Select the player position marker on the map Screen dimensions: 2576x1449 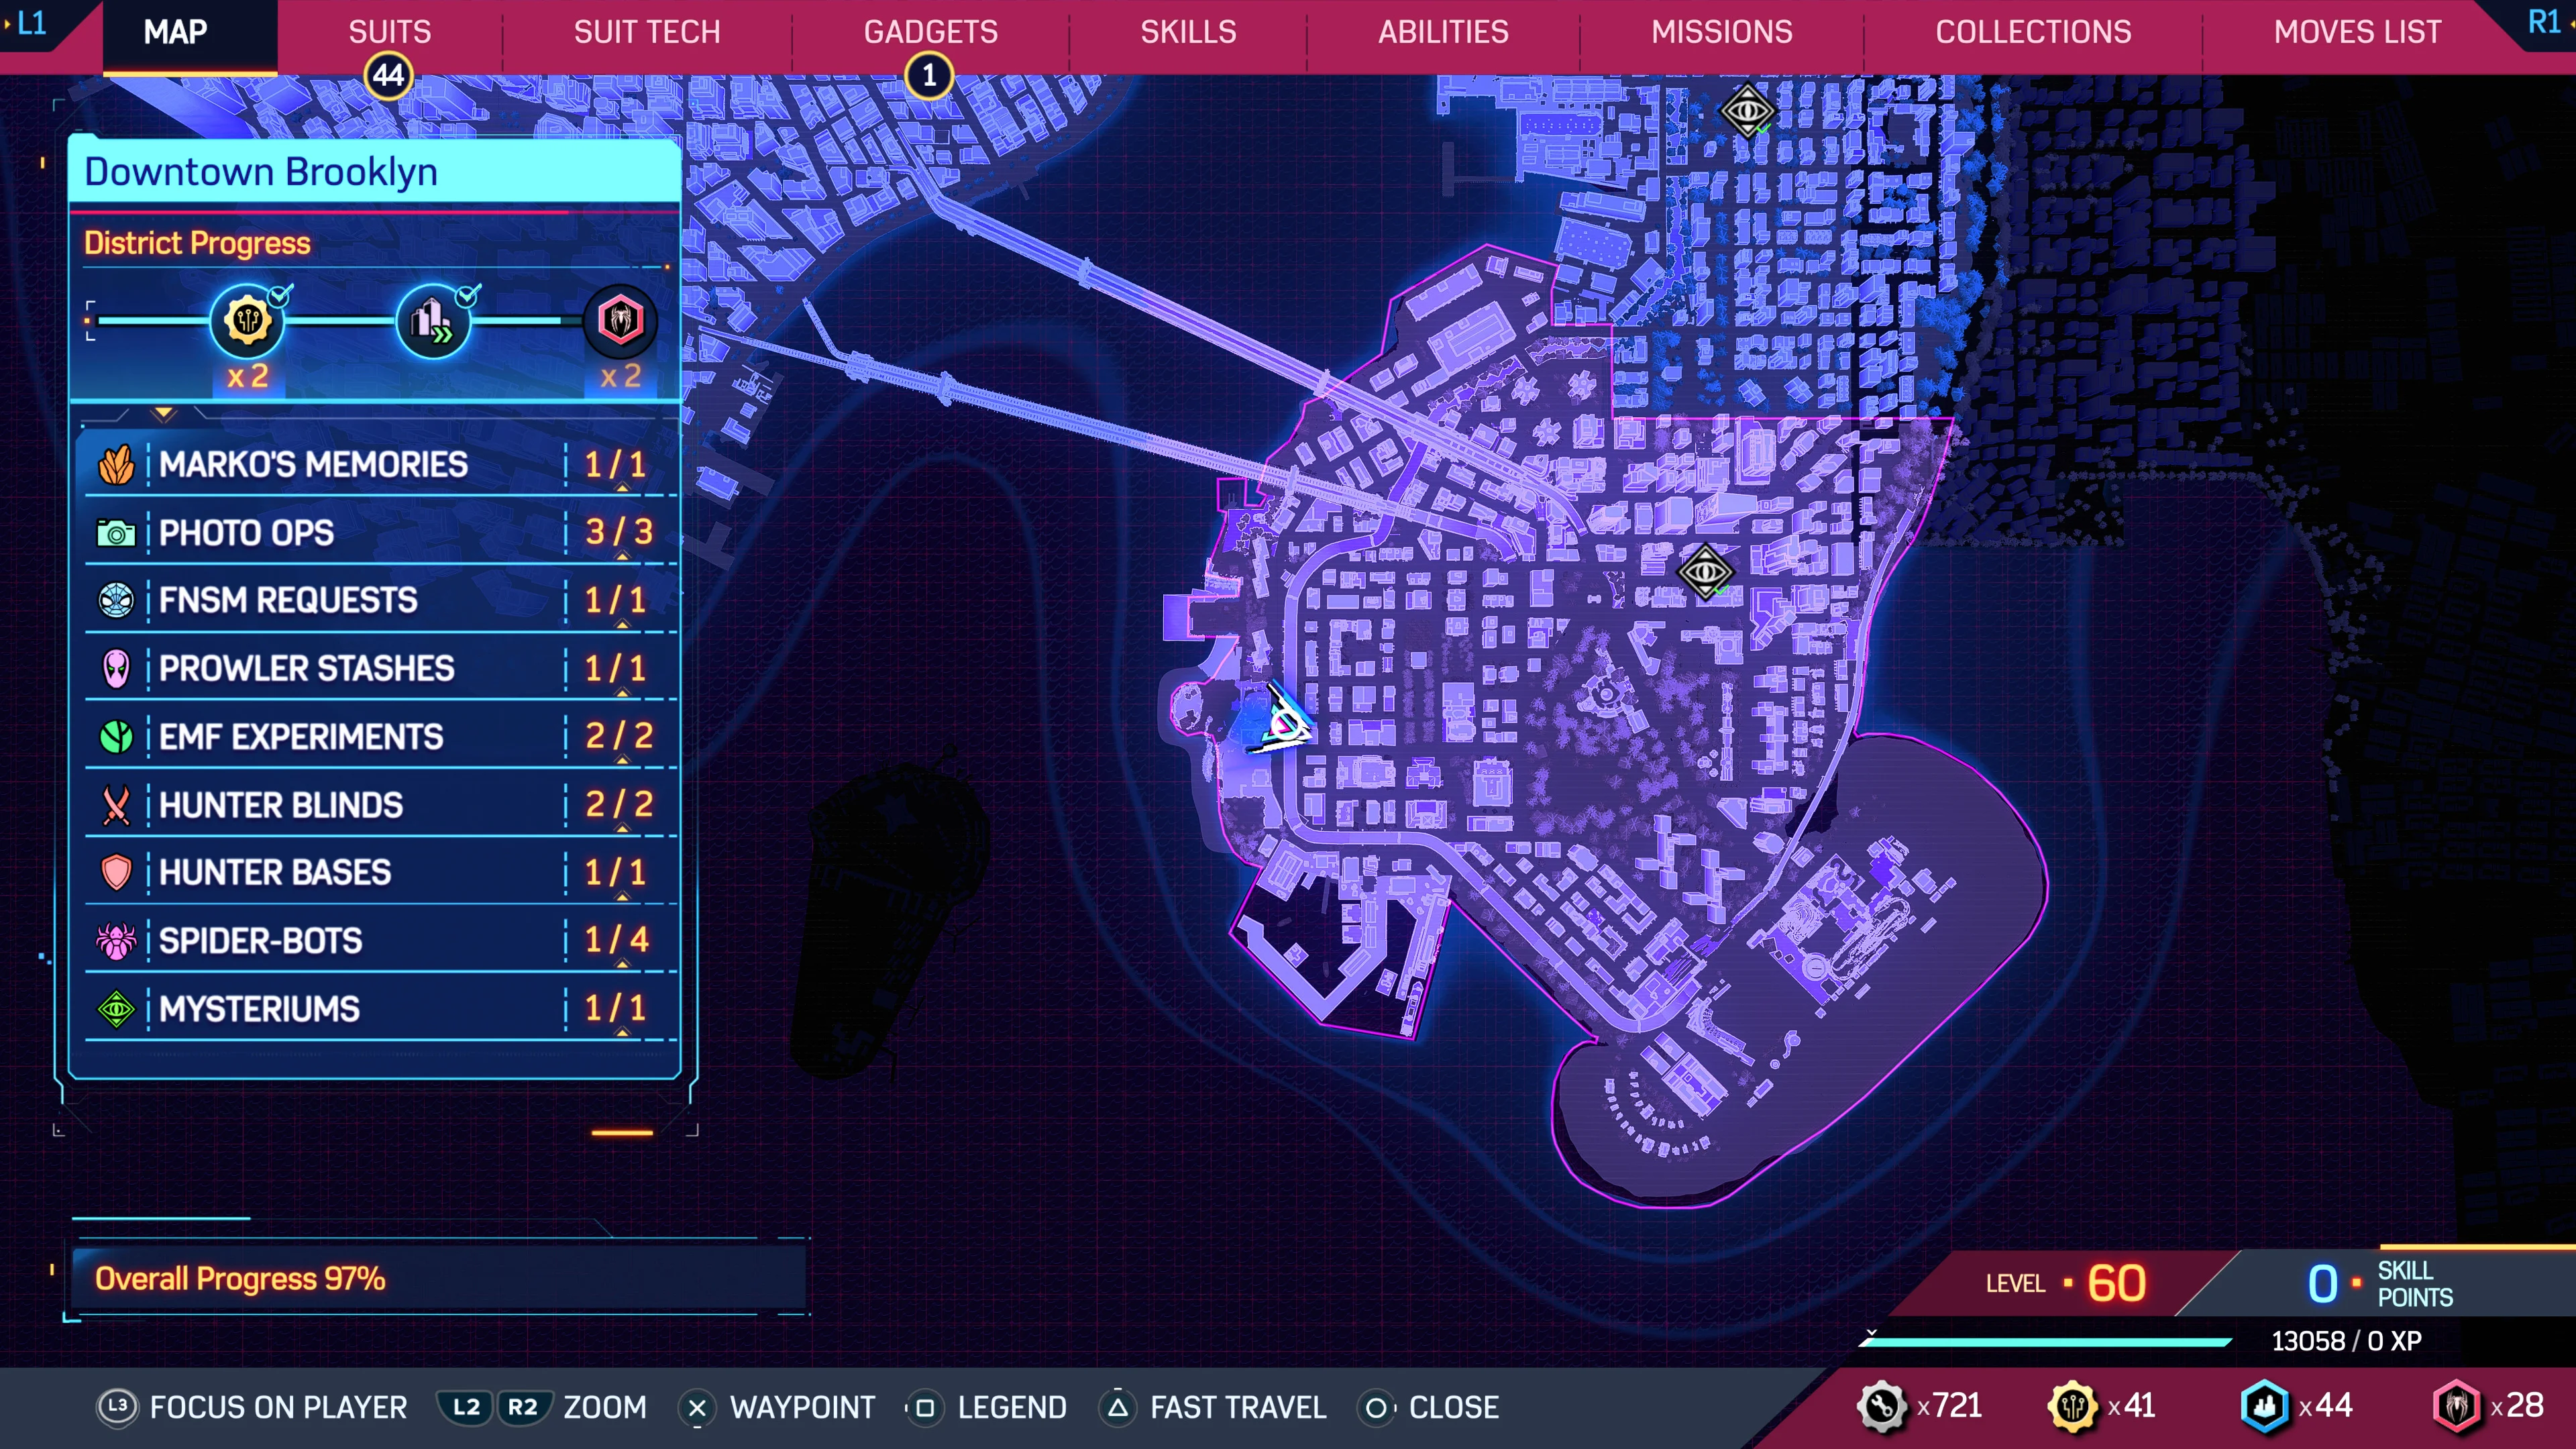1284,722
